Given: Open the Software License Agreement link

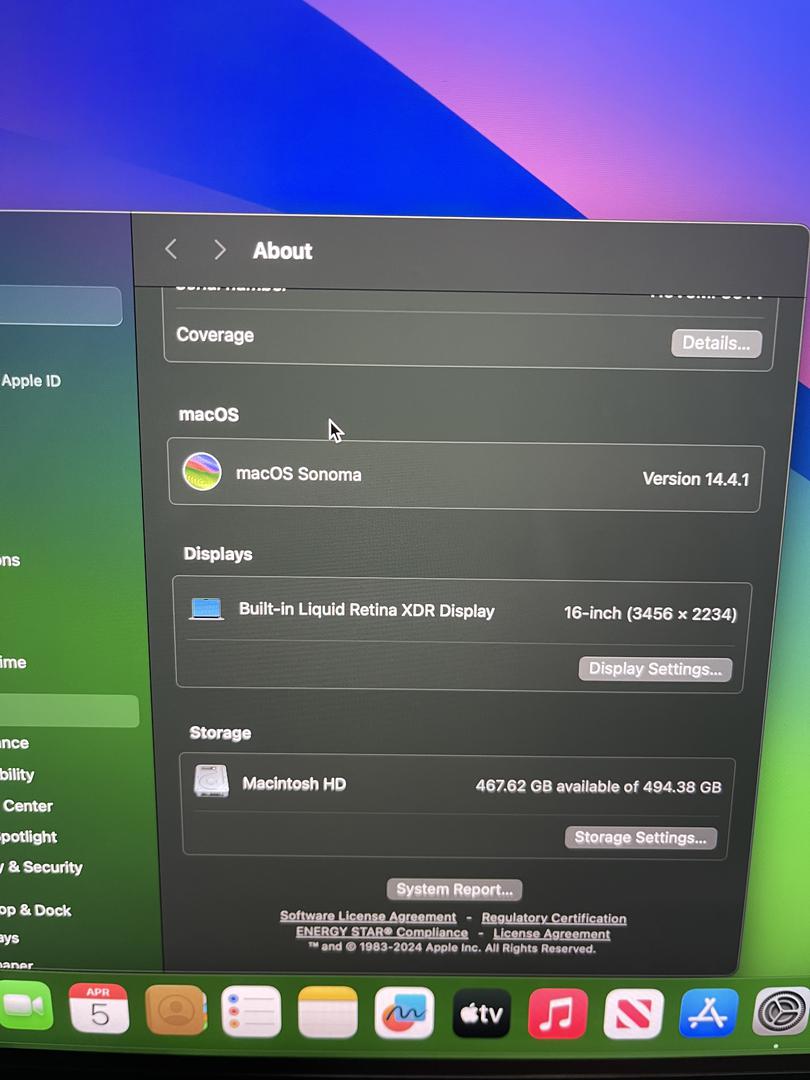Looking at the screenshot, I should 368,916.
